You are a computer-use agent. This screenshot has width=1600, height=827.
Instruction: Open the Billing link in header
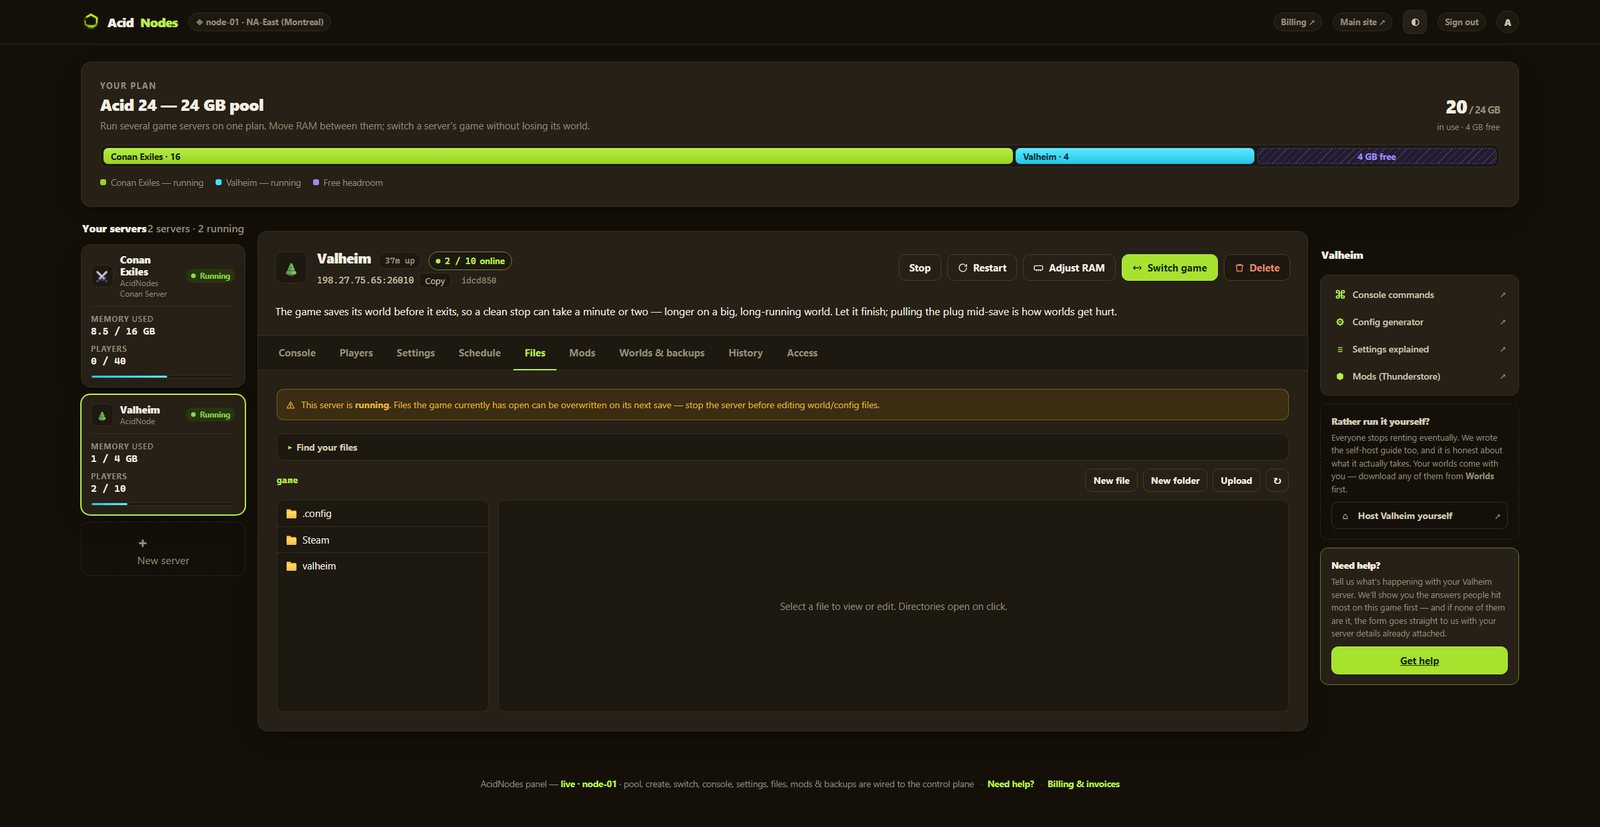(x=1298, y=22)
